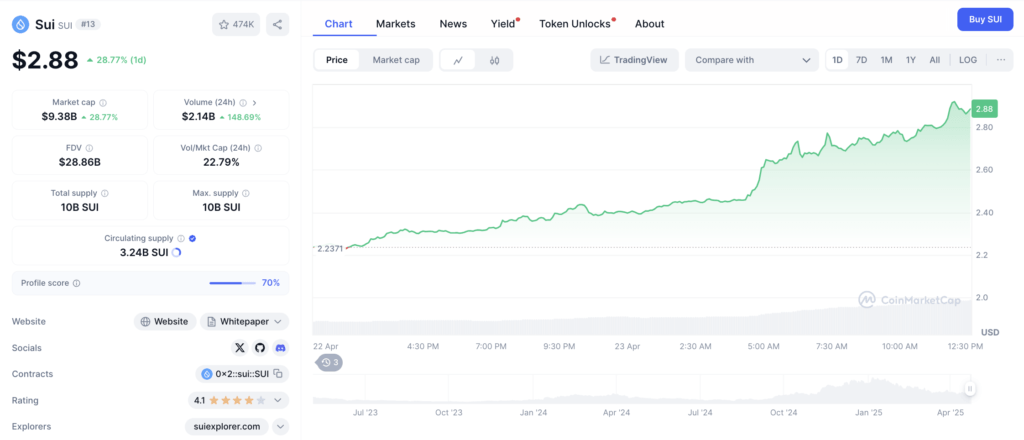Set chart range to All
This screenshot has height=440, width=1024.
tap(935, 60)
